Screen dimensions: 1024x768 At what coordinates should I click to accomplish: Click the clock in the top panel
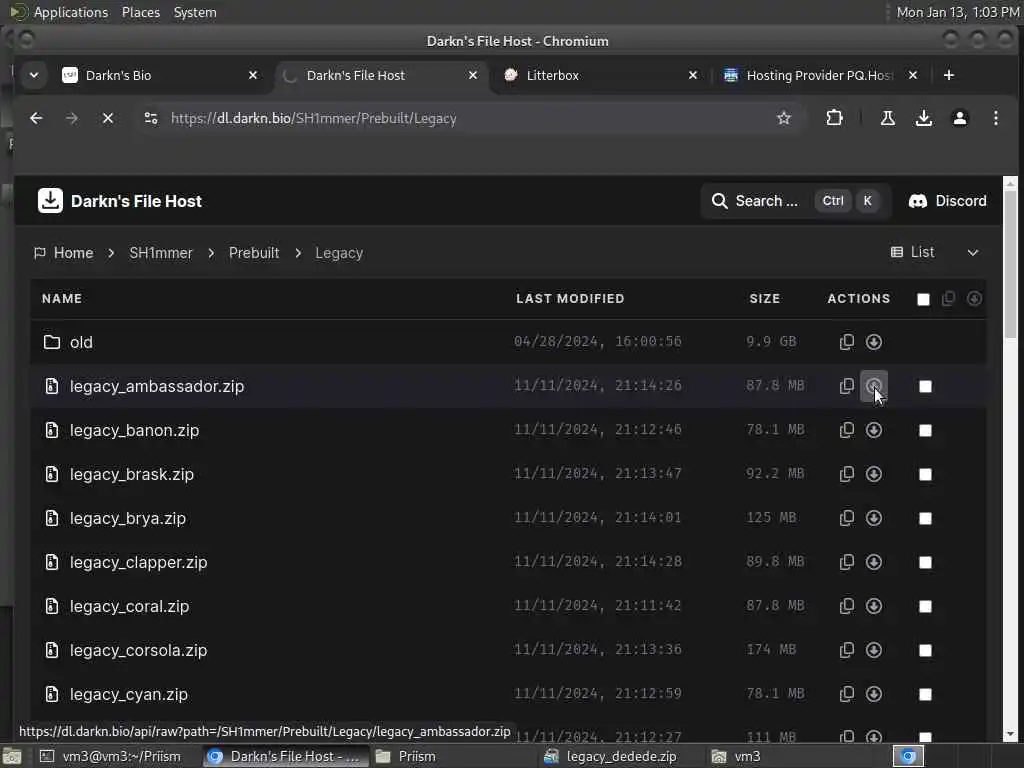(957, 12)
